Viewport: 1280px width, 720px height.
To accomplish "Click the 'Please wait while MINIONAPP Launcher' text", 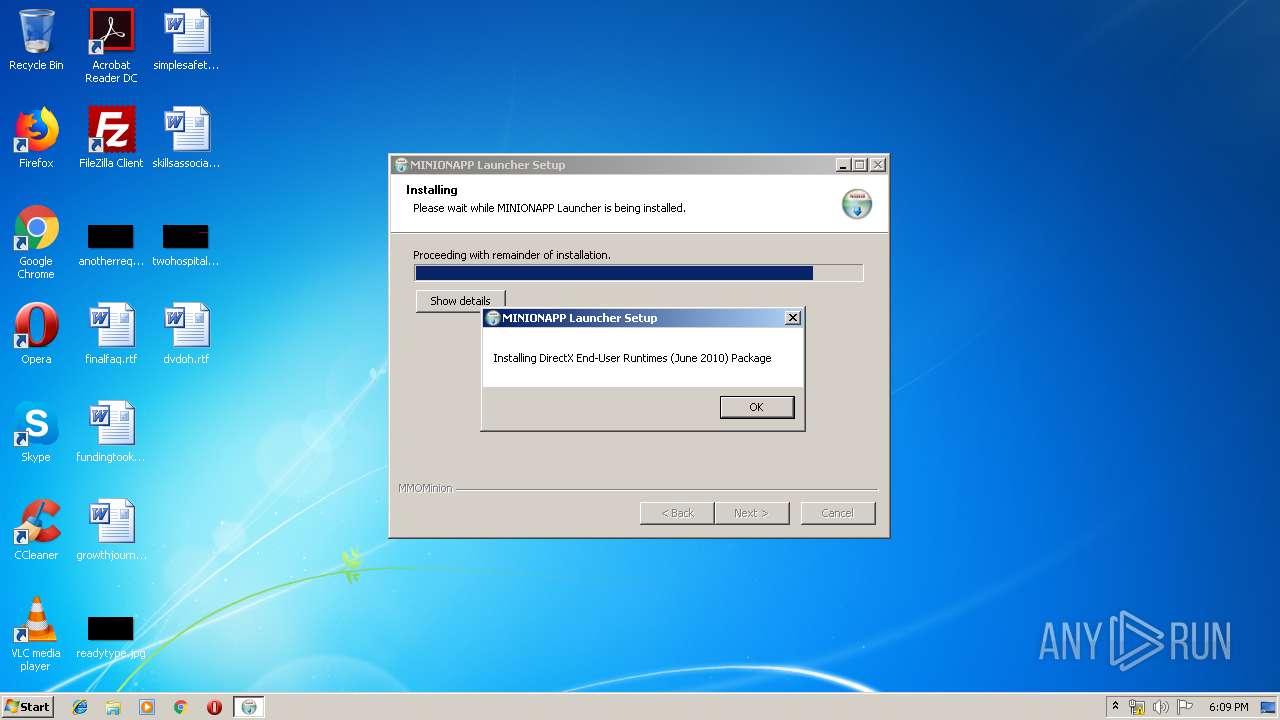I will pos(549,208).
